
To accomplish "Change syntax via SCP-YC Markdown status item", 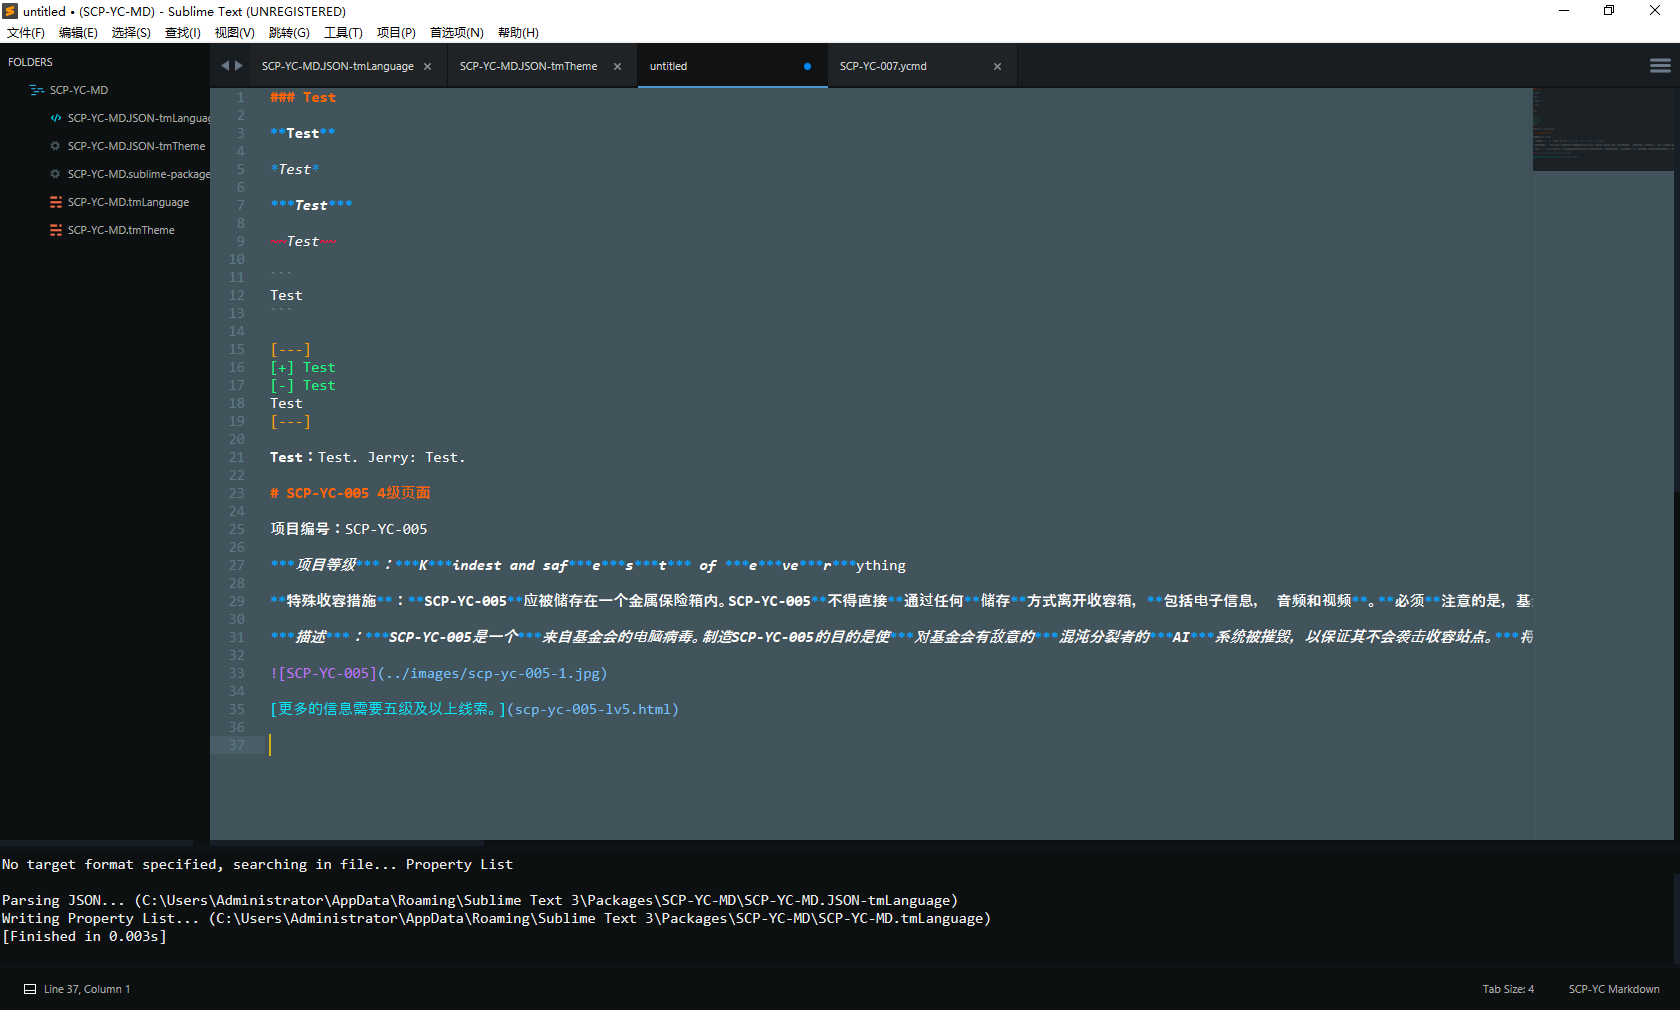I will coord(1614,989).
